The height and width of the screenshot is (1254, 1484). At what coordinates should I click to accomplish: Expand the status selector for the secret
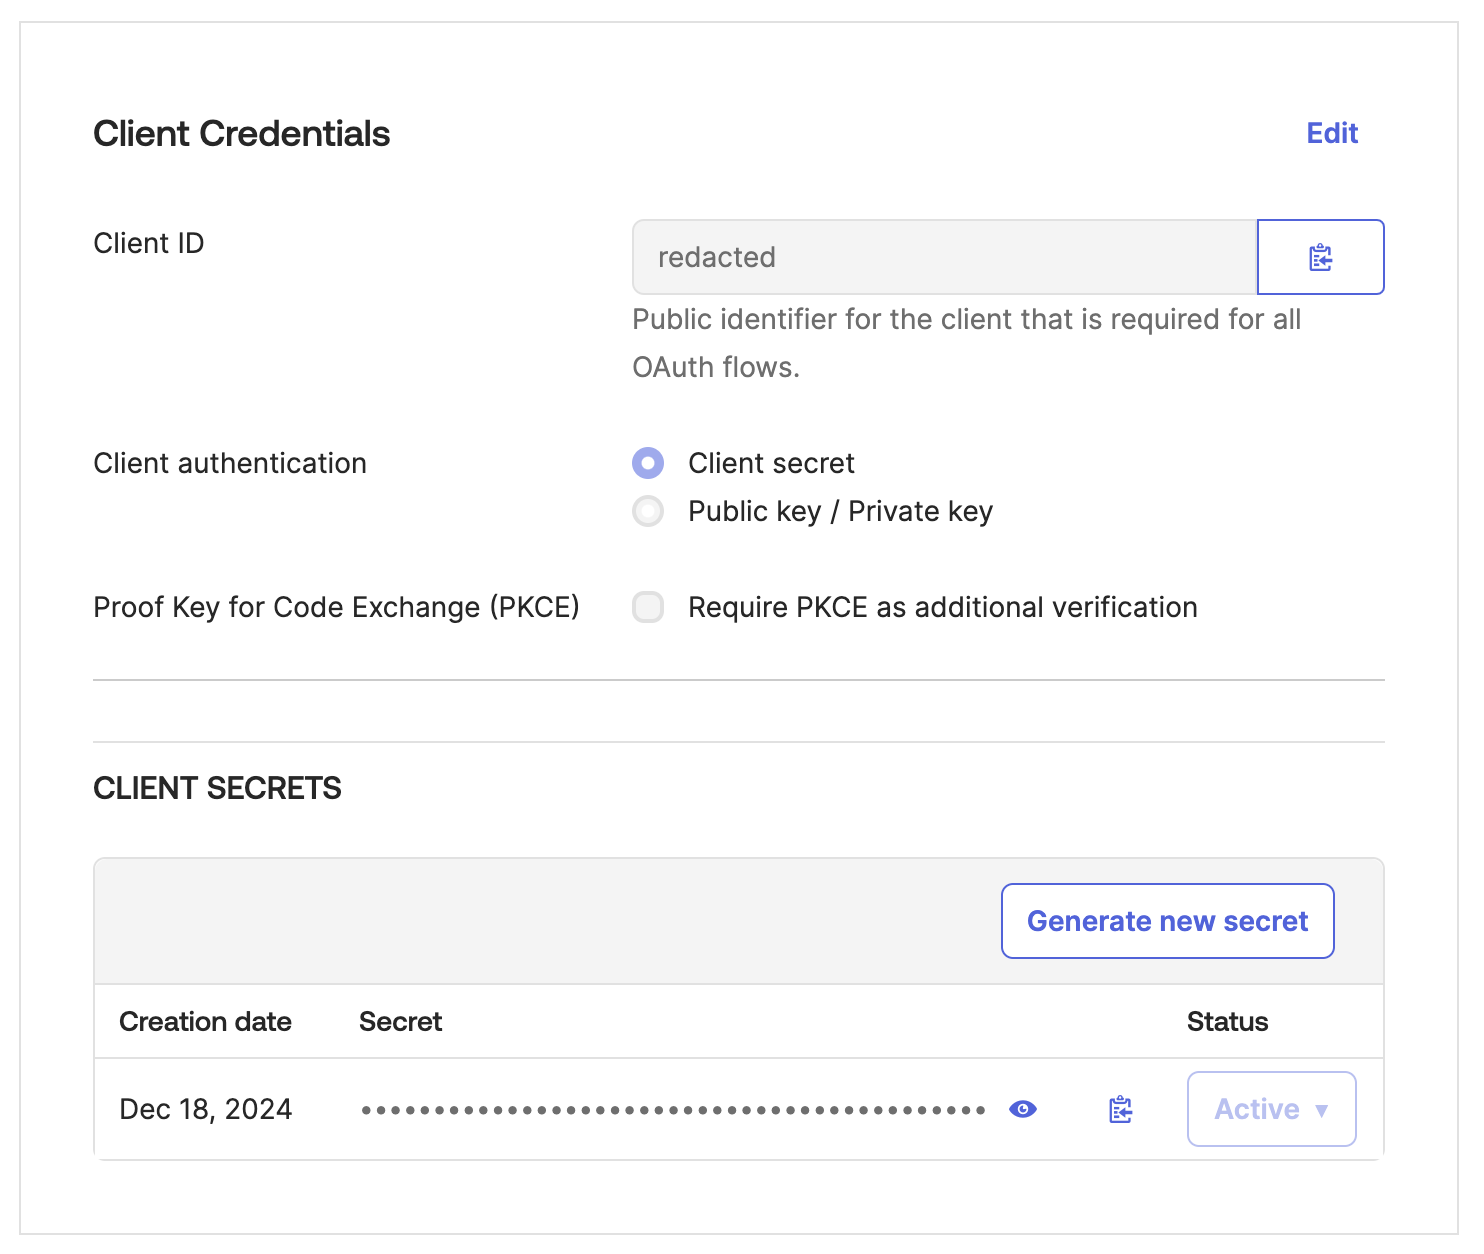pyautogui.click(x=1270, y=1109)
